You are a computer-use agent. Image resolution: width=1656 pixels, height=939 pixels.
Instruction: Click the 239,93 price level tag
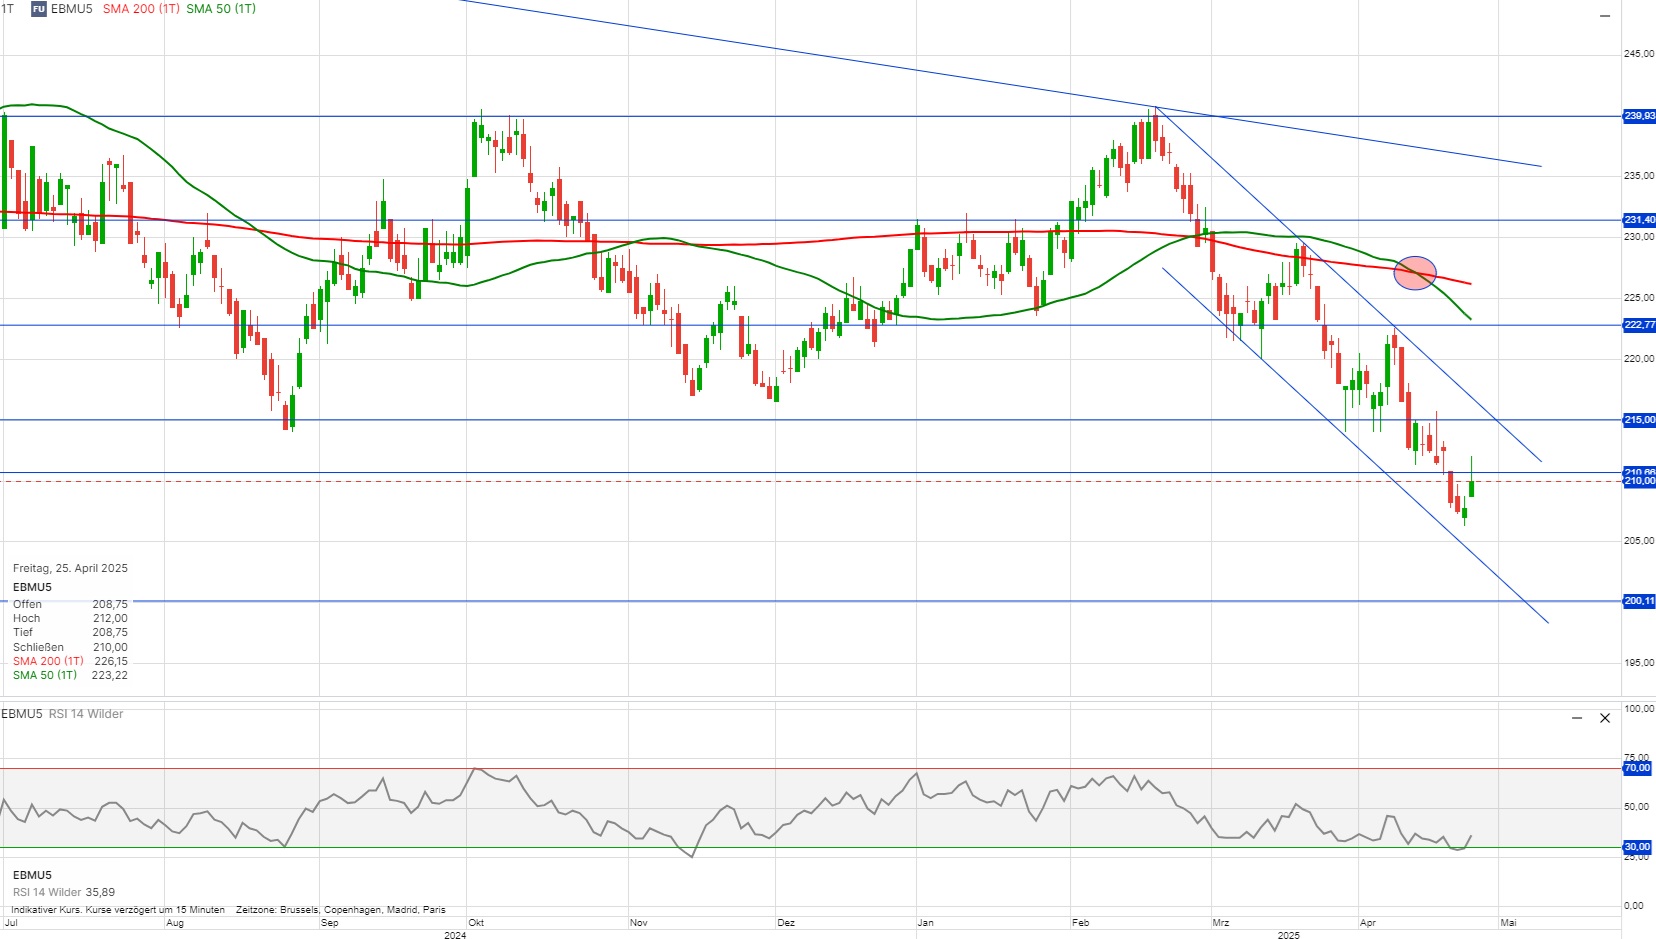click(x=1639, y=116)
